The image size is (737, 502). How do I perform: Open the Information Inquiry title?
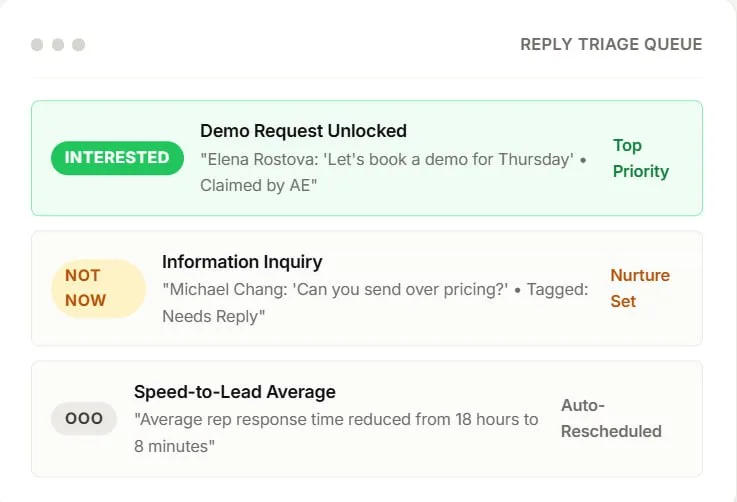[x=242, y=262]
